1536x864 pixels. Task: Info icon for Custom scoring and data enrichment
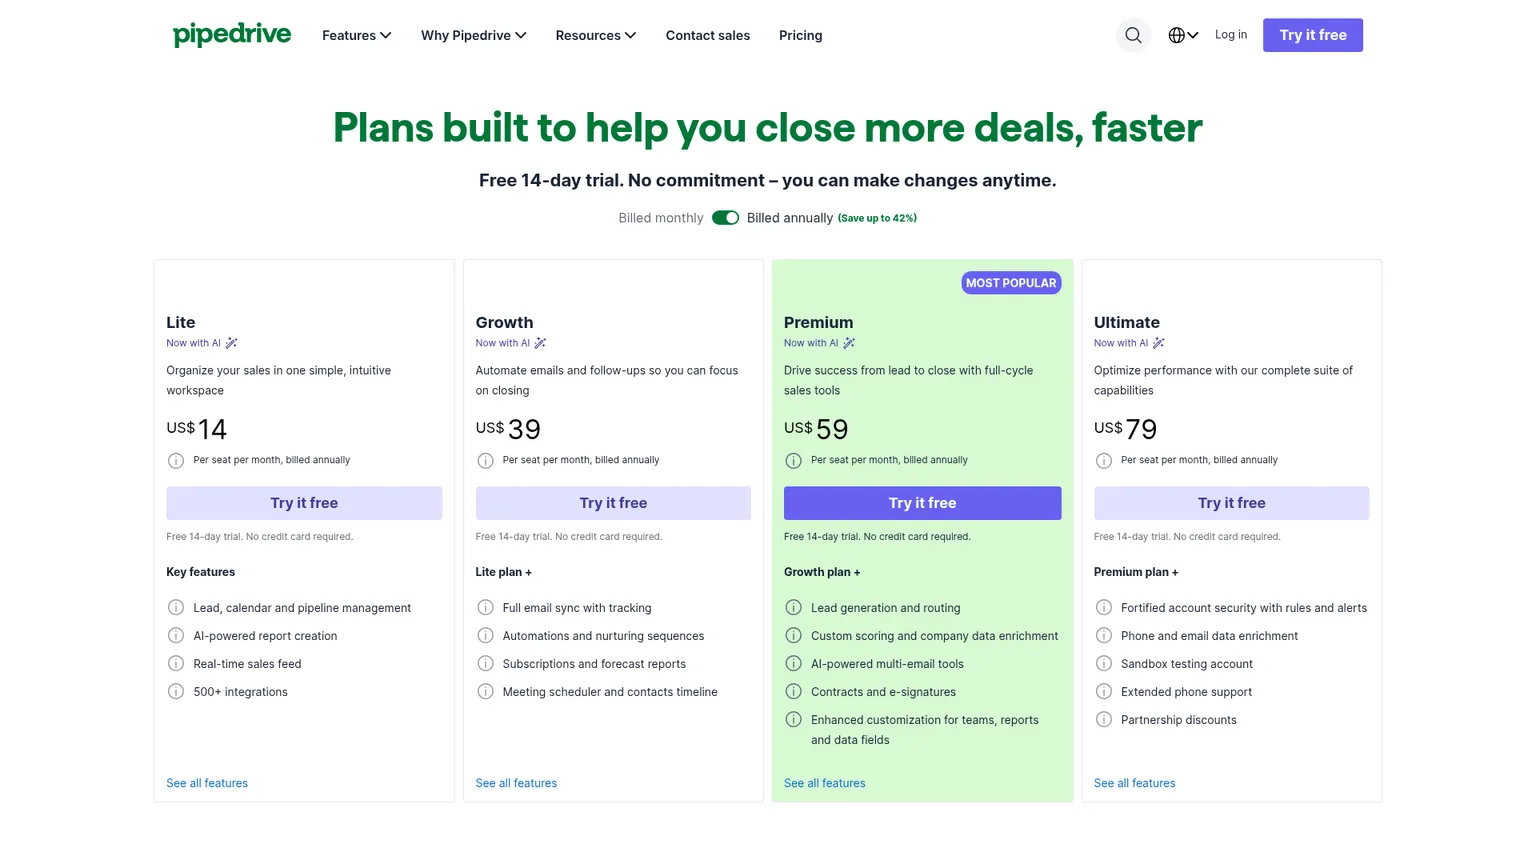point(794,636)
